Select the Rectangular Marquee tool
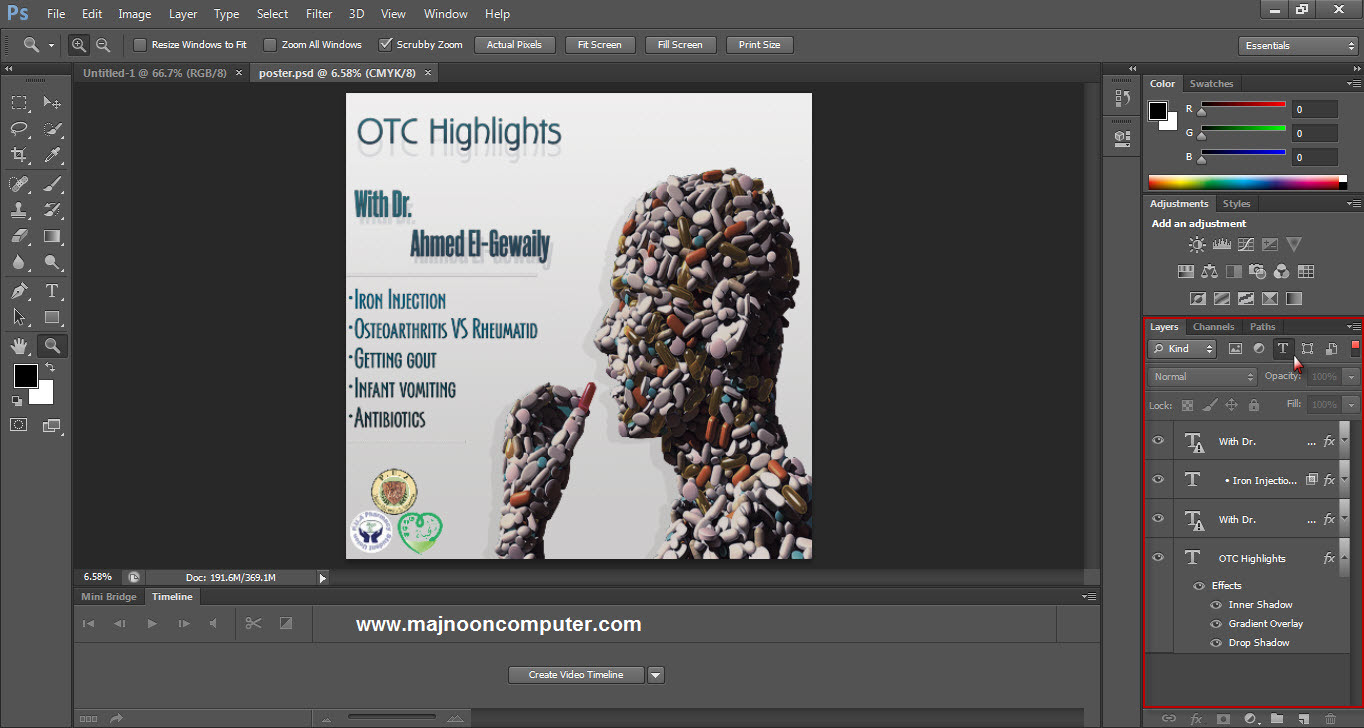Screen dimensions: 1364x728 (19, 102)
